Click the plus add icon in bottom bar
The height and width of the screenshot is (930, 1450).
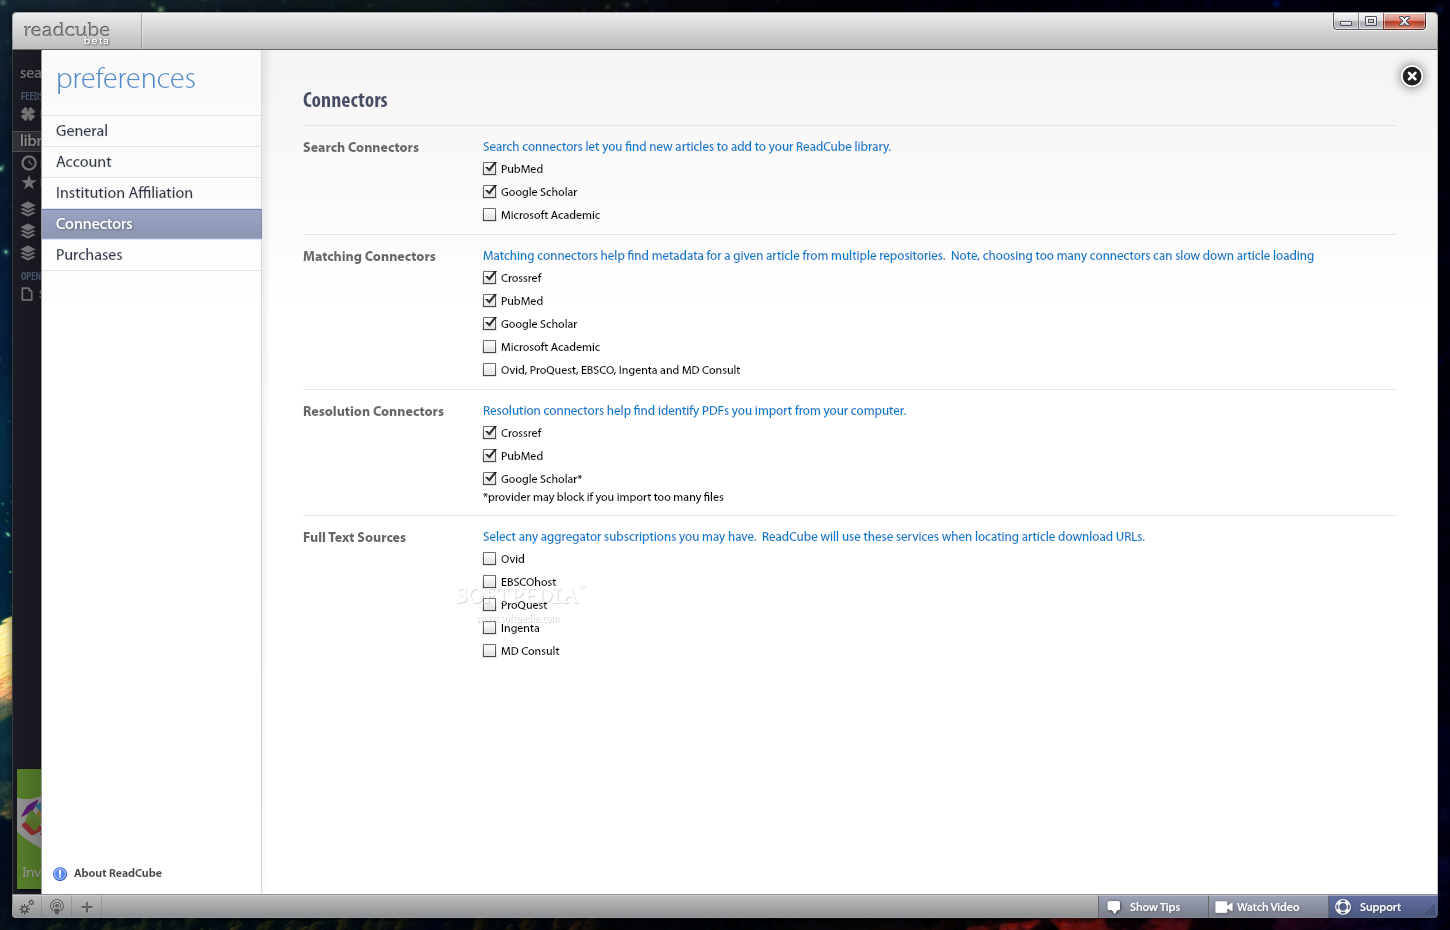coord(87,907)
